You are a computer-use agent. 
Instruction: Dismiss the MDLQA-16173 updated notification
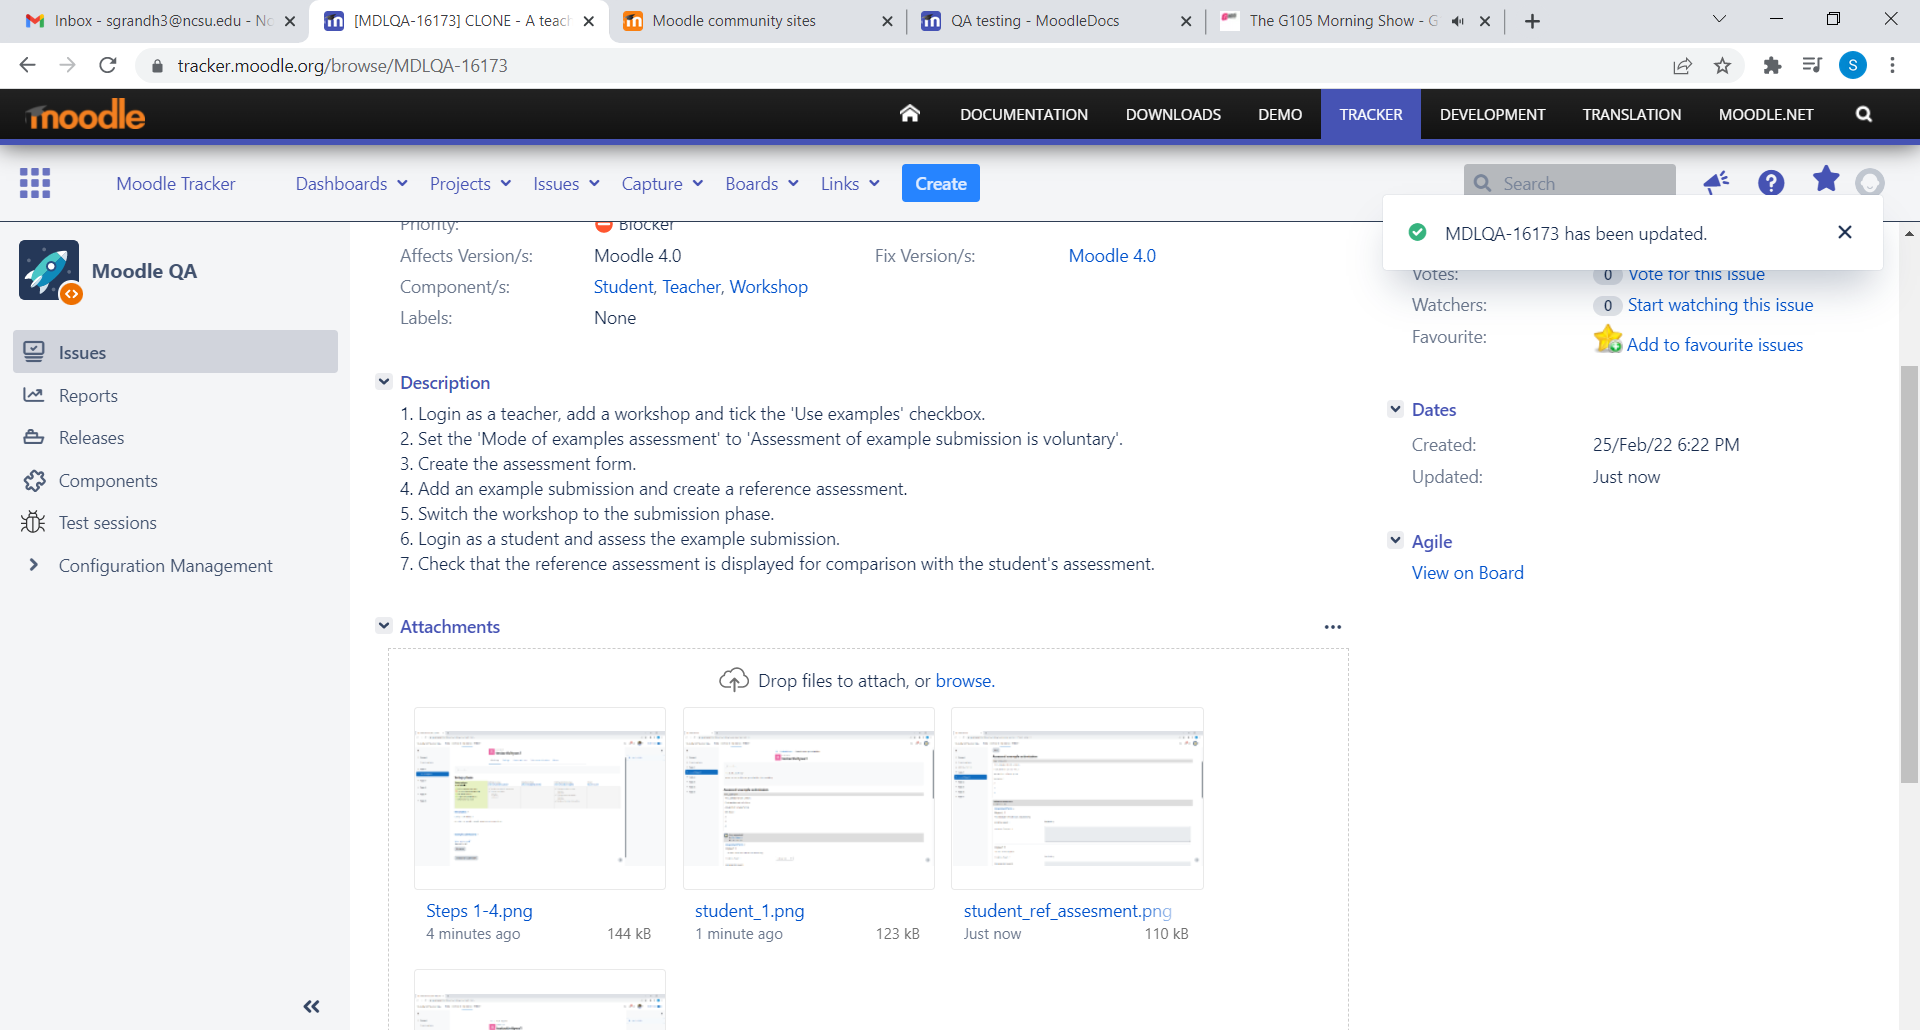[x=1845, y=232]
